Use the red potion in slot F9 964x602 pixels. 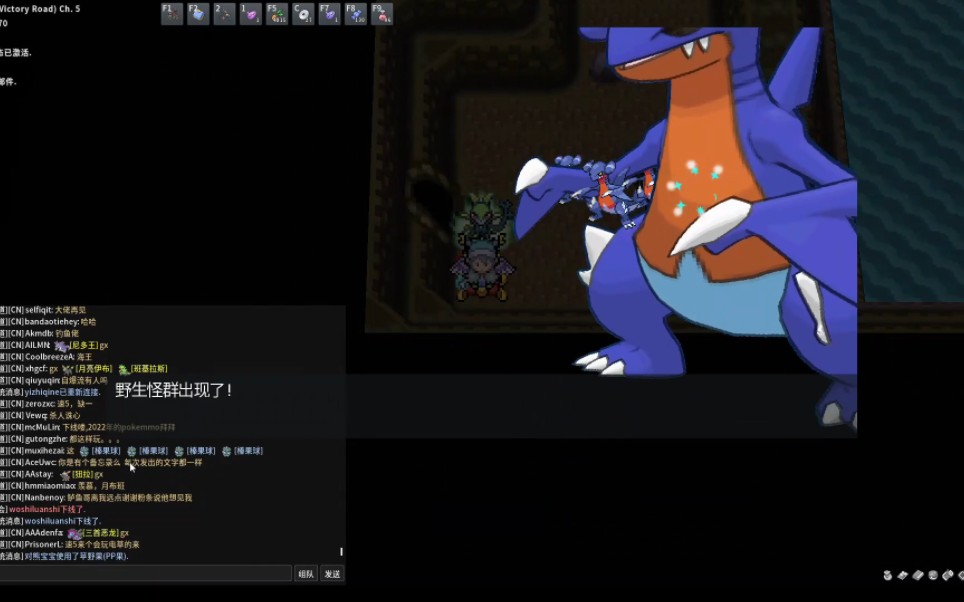point(382,14)
